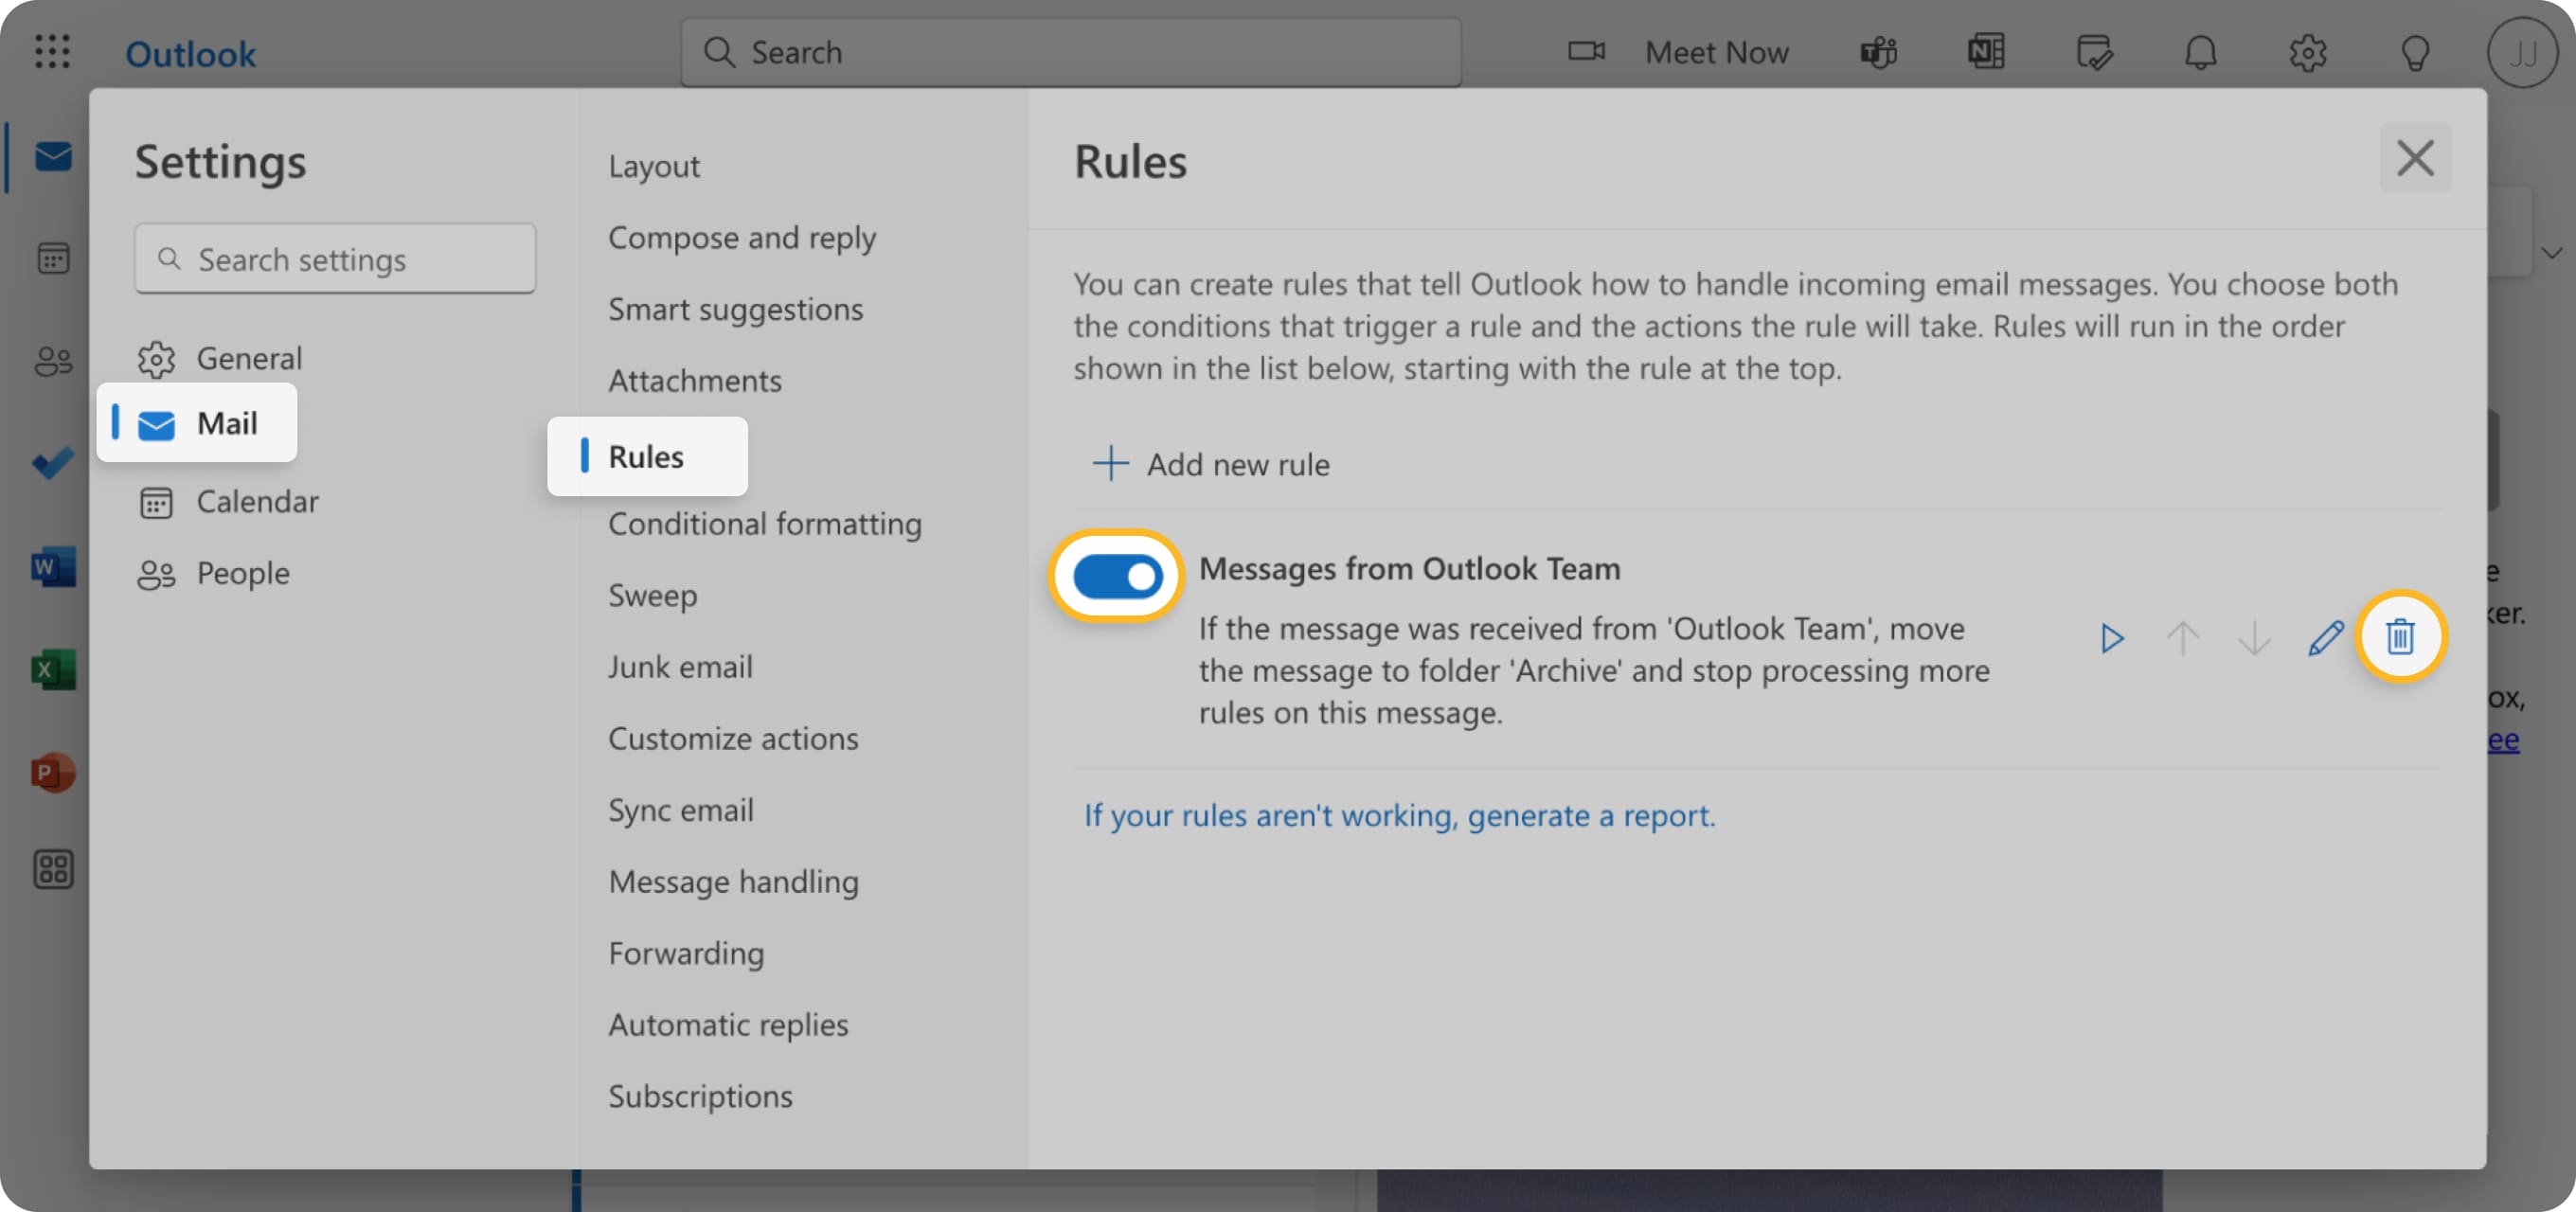Open Word from the left sidebar
2576x1212 pixels.
[51, 566]
